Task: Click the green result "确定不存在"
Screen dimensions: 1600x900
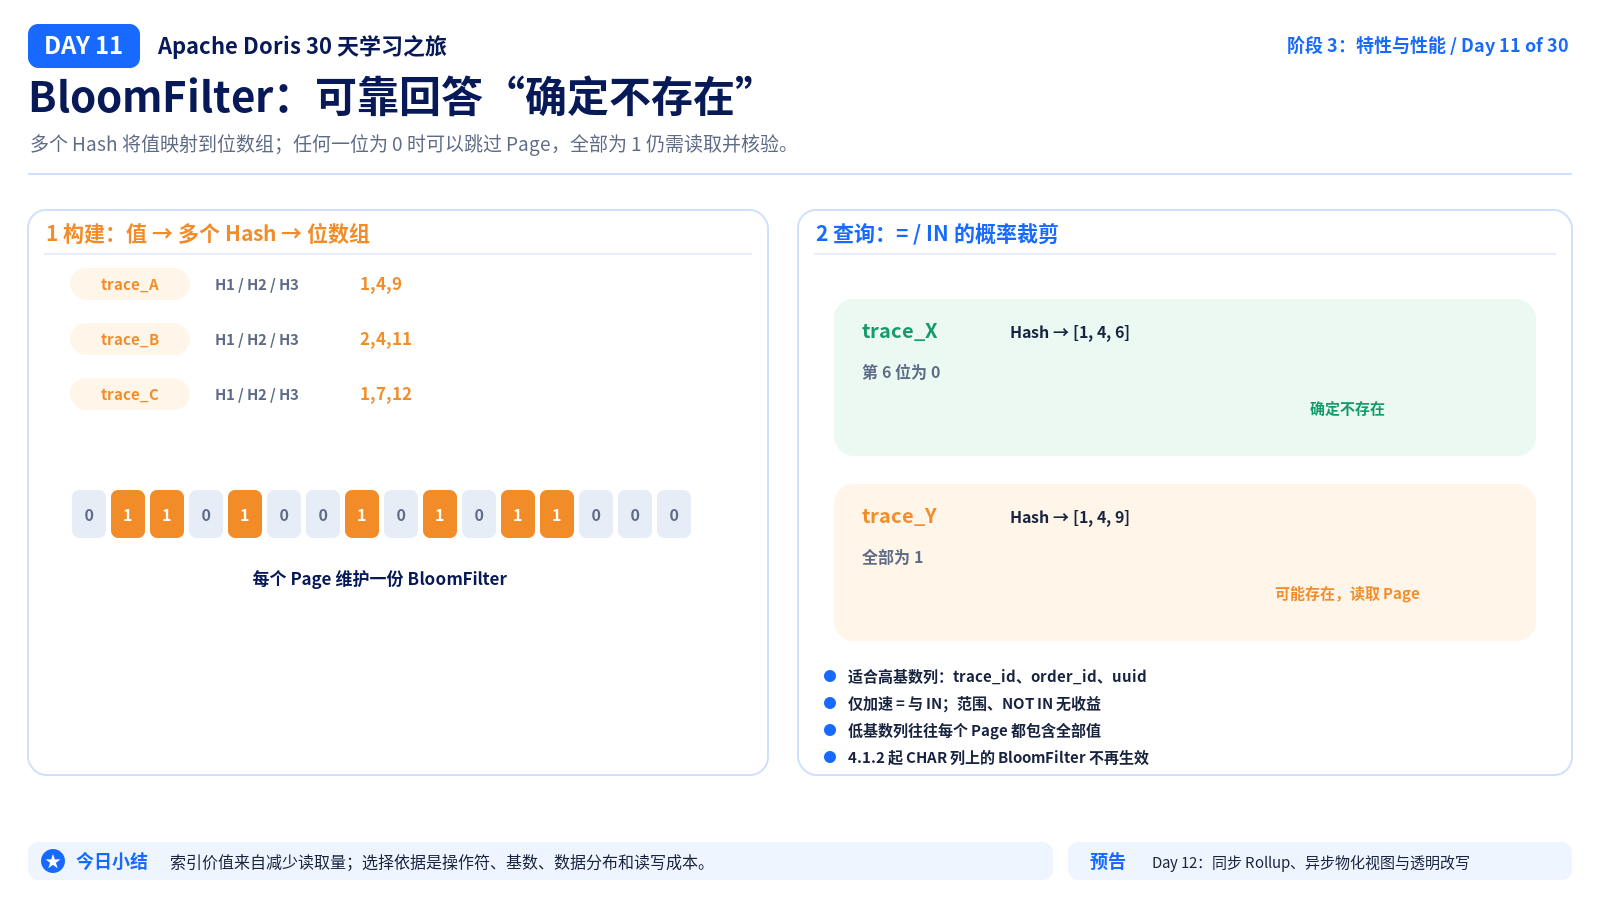Action: point(1347,409)
